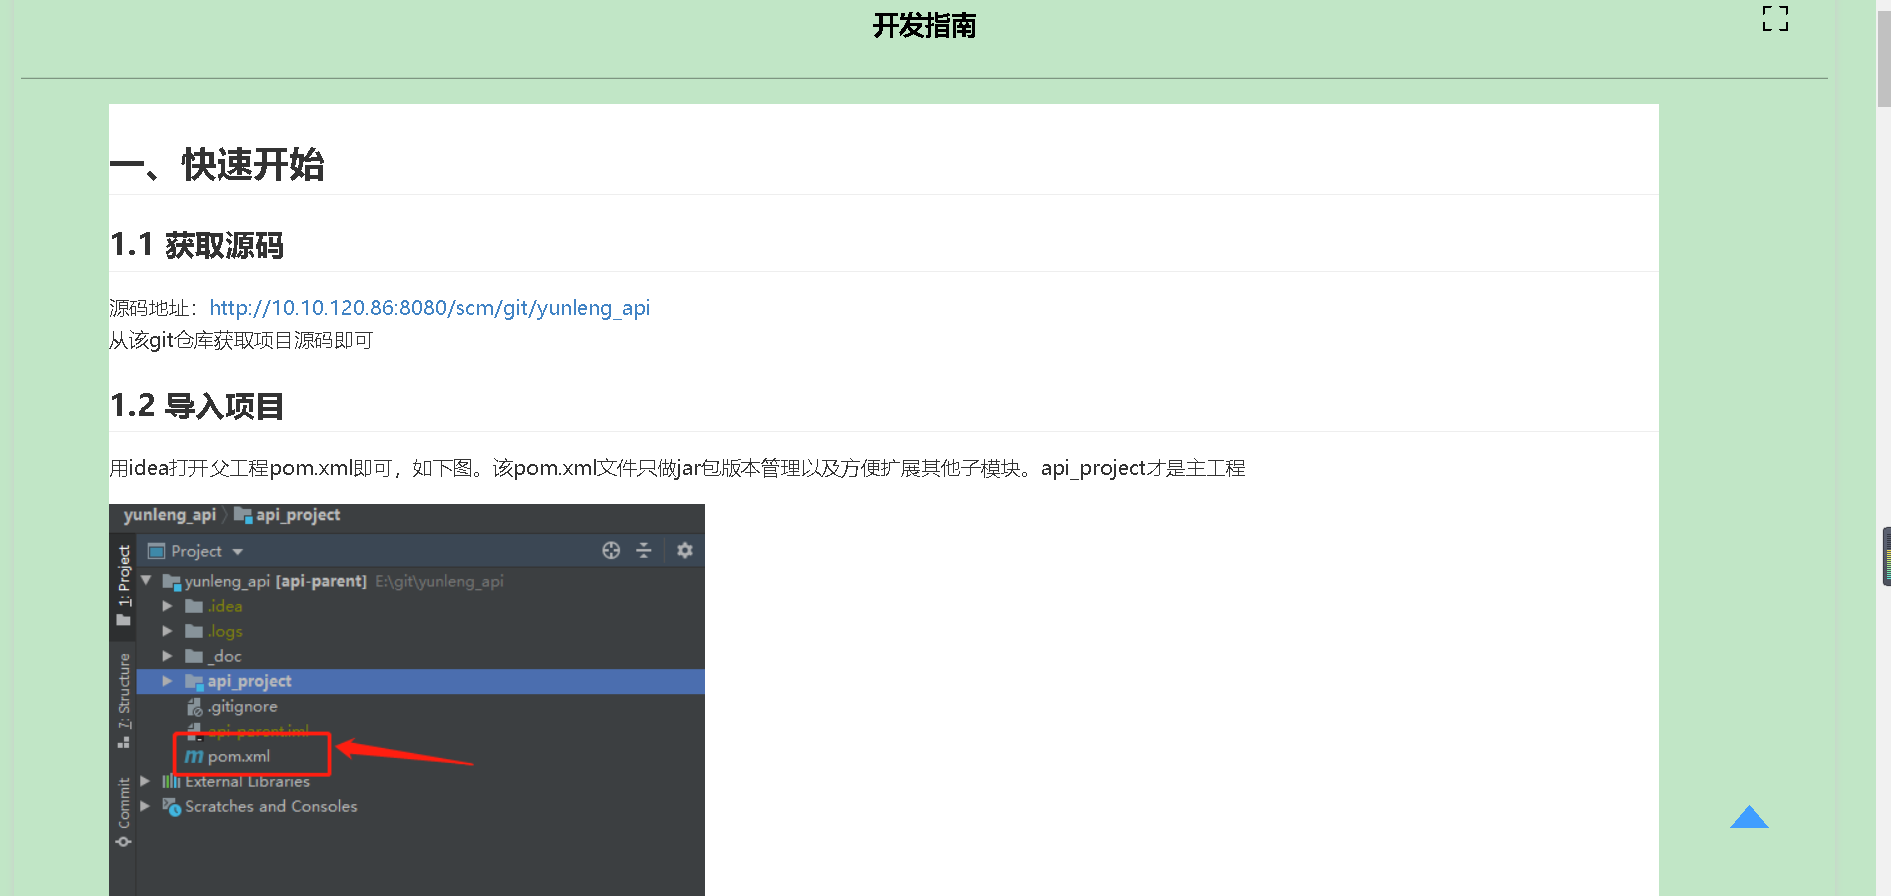Screen dimensions: 1891x896
Task: Select the .idea folder
Action: [x=225, y=606]
